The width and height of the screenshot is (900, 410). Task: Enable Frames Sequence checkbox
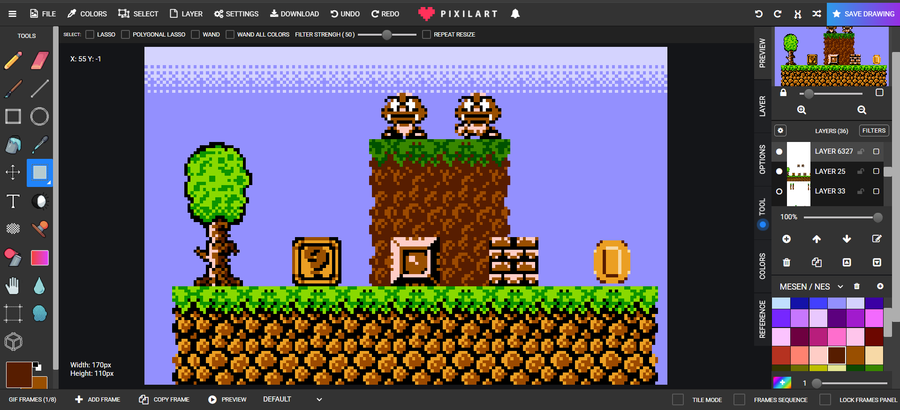click(739, 399)
